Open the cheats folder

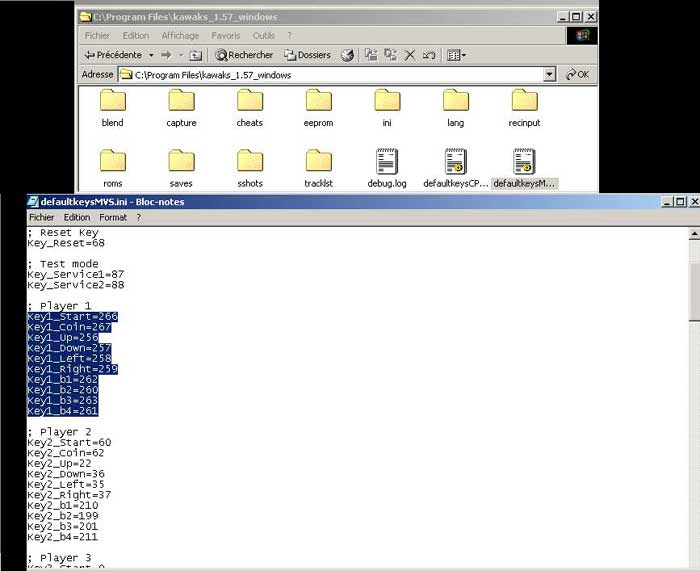click(250, 101)
